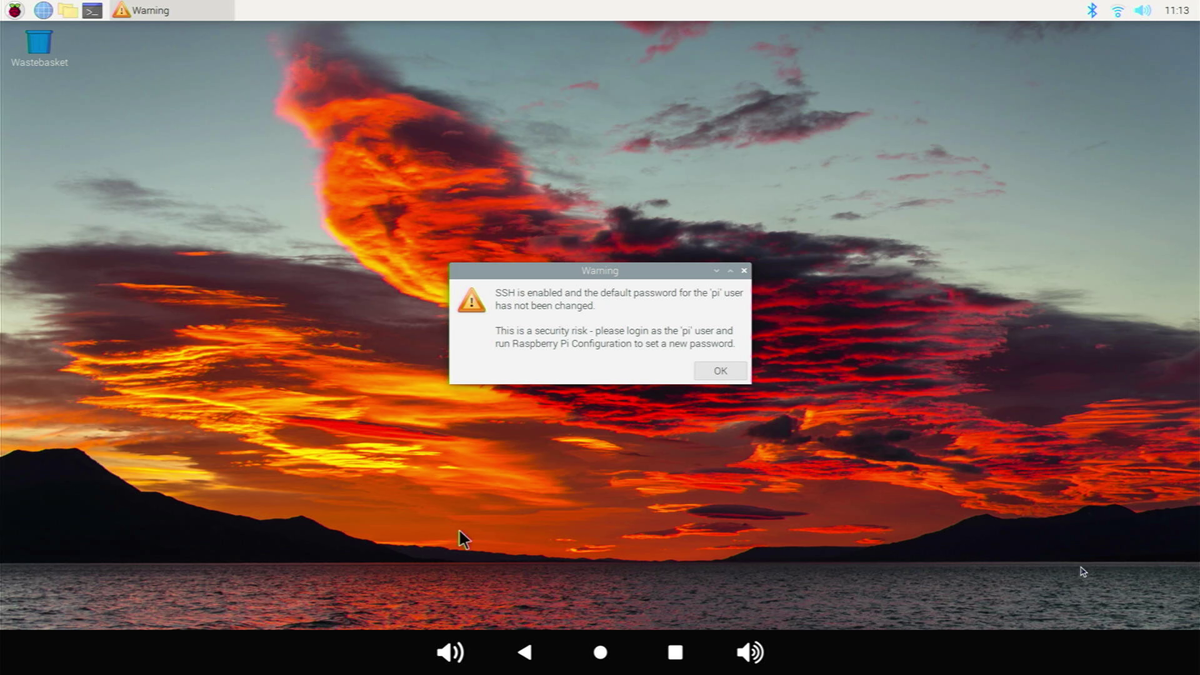Launch the globe web browser icon
Screen dimensions: 1200x675
click(x=43, y=10)
